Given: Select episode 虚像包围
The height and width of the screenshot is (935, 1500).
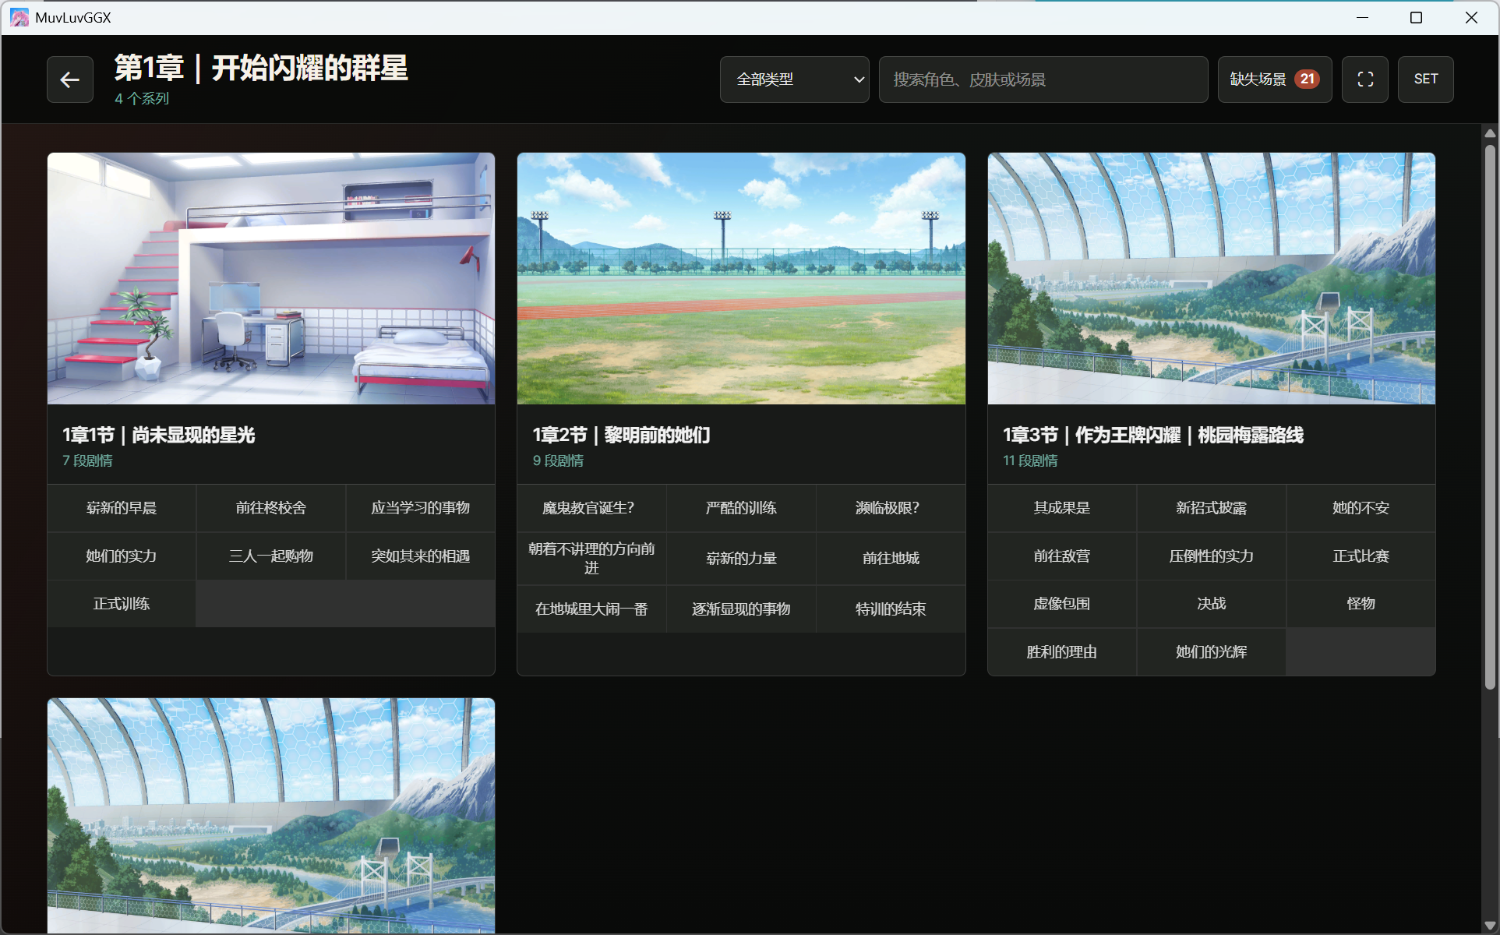Looking at the screenshot, I should 1062,604.
